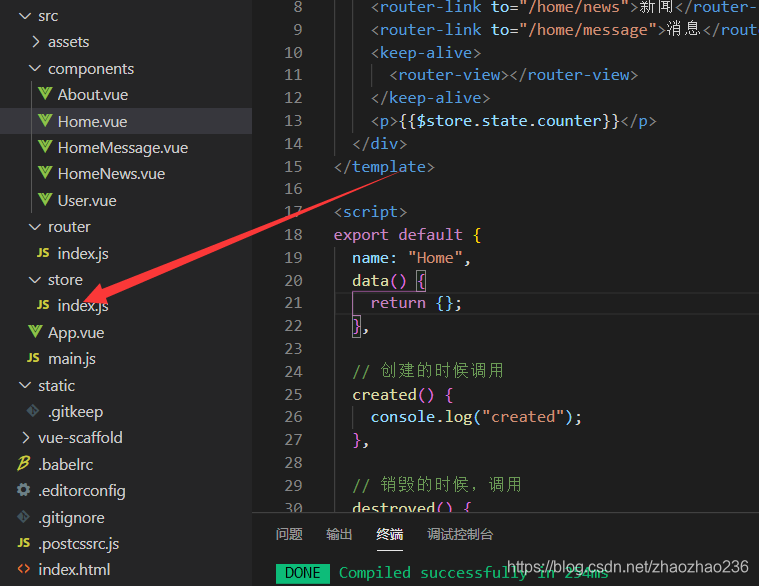Open the index.html file
The image size is (759, 586).
point(74,570)
